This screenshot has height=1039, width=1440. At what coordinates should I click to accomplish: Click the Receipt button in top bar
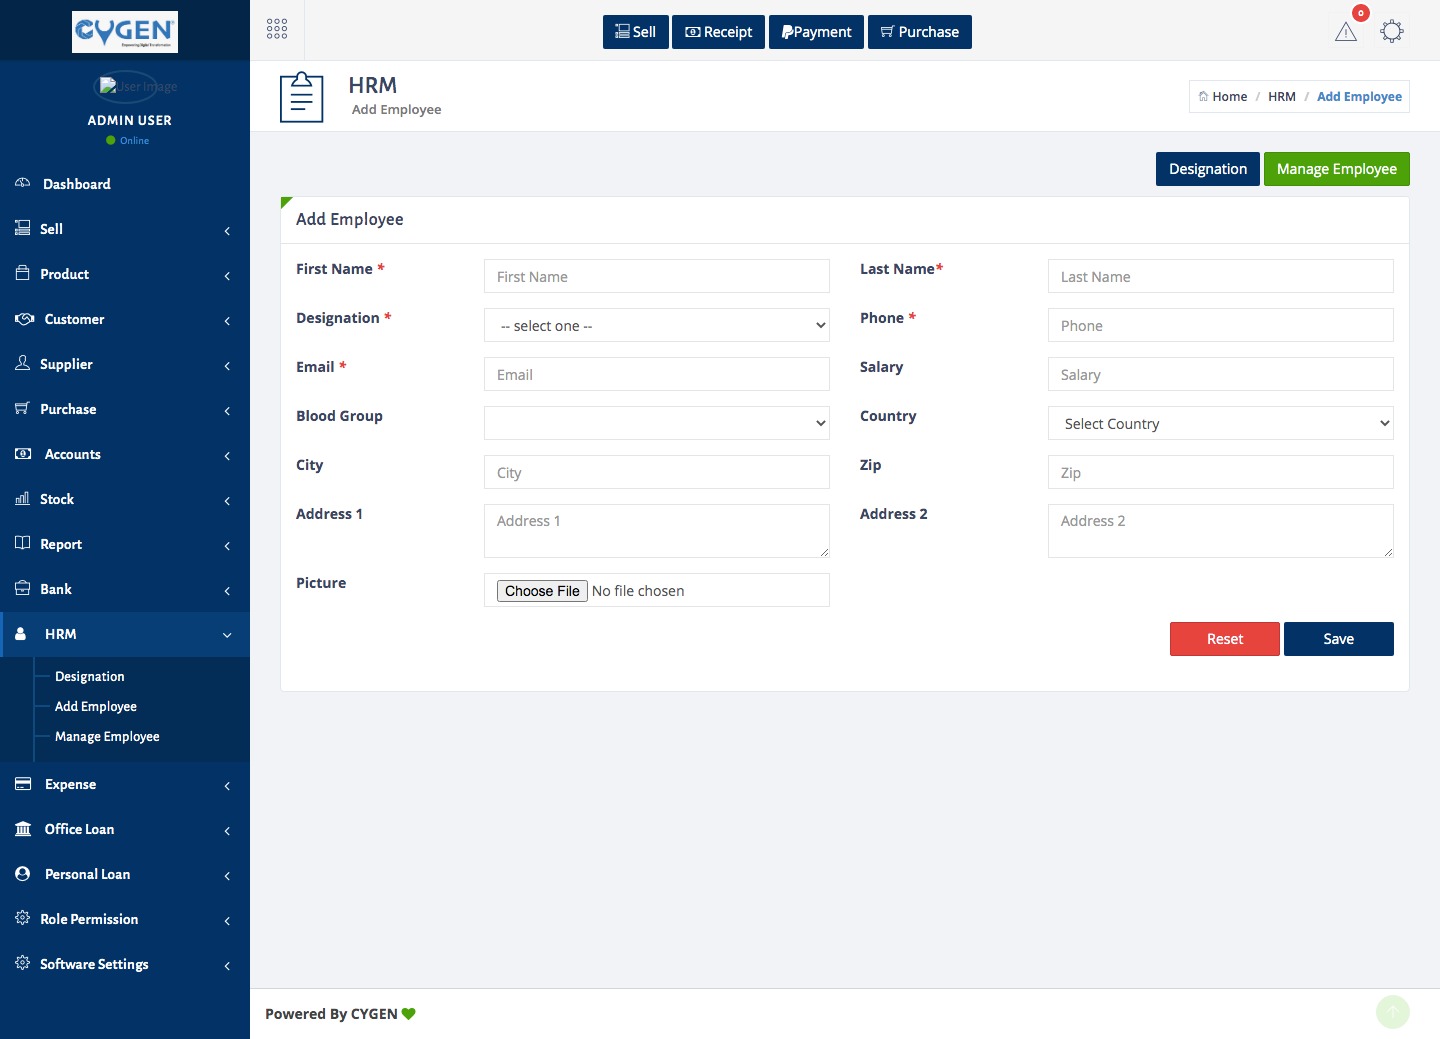pyautogui.click(x=719, y=32)
